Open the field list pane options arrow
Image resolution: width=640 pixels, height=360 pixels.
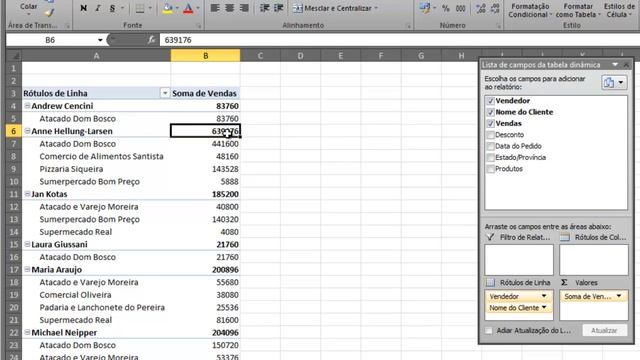coord(615,64)
